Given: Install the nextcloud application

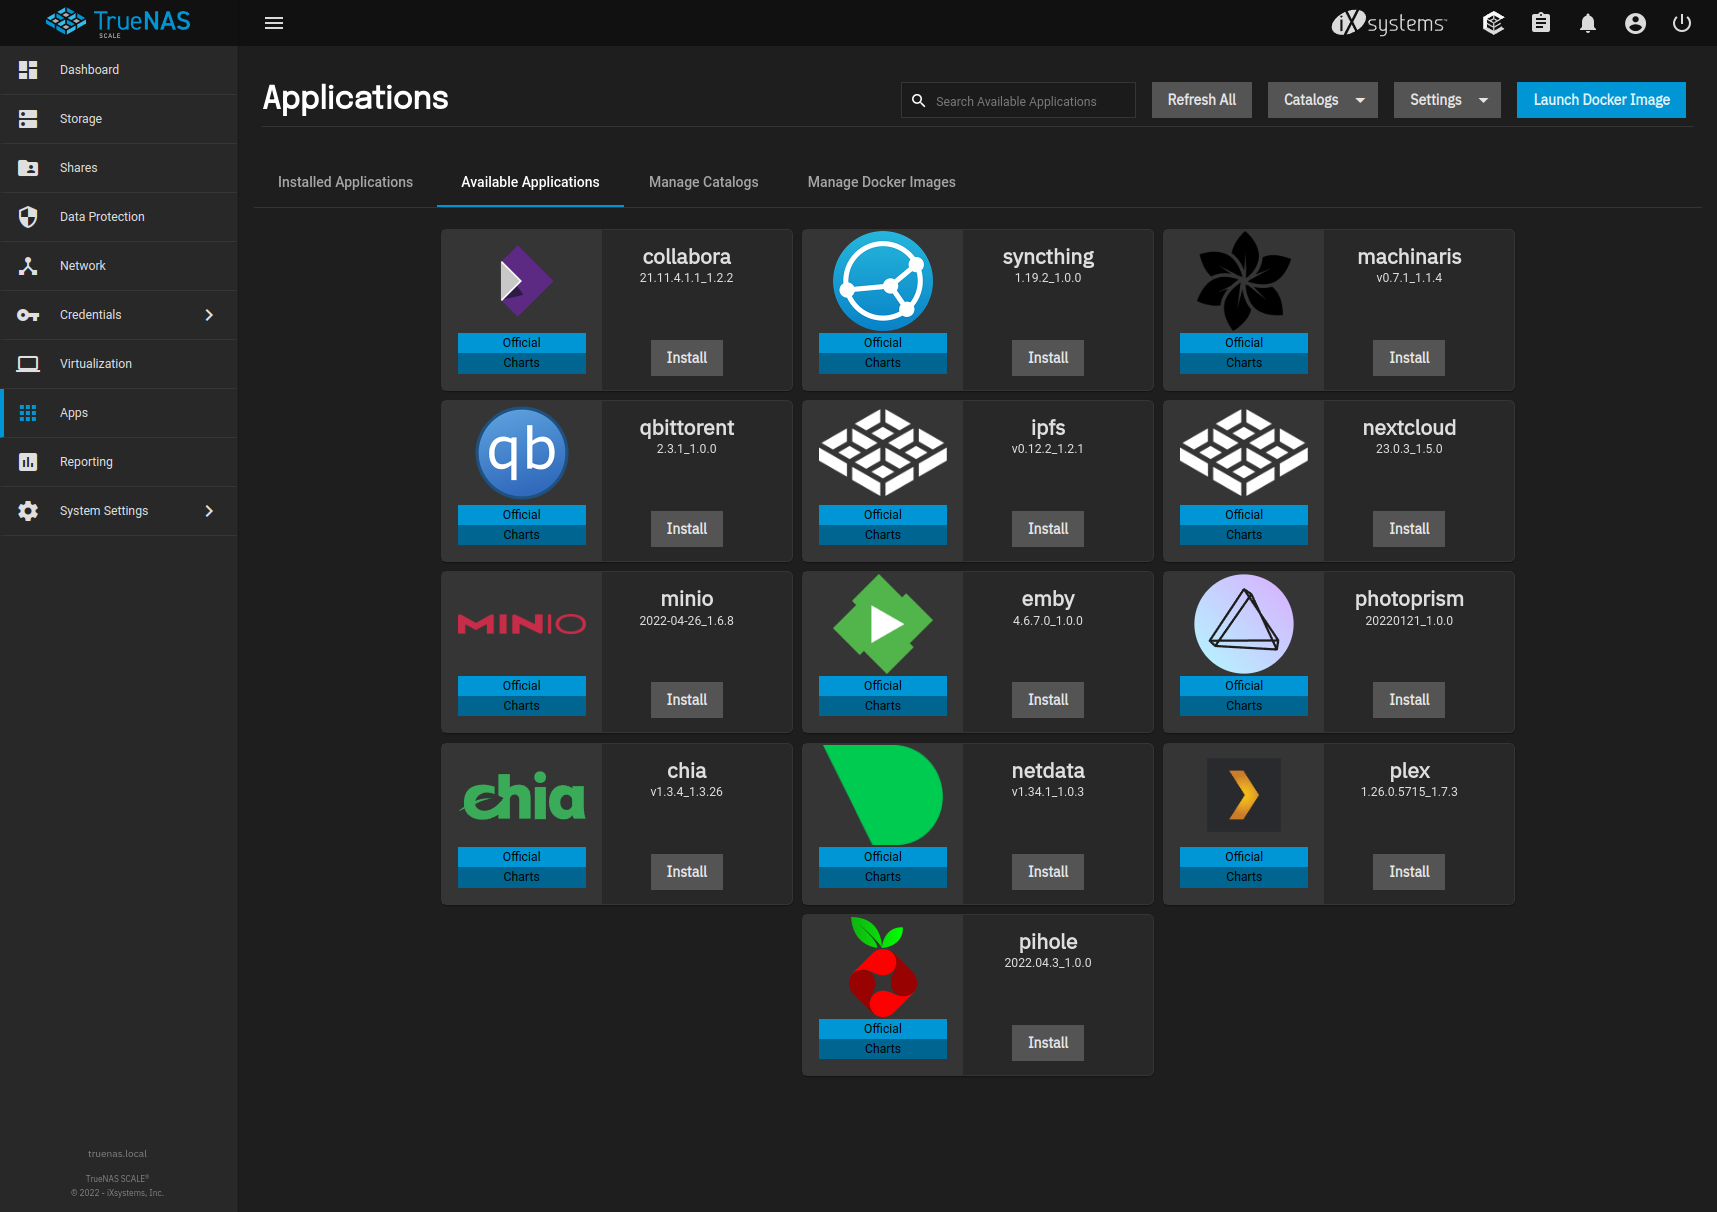Looking at the screenshot, I should tap(1409, 529).
